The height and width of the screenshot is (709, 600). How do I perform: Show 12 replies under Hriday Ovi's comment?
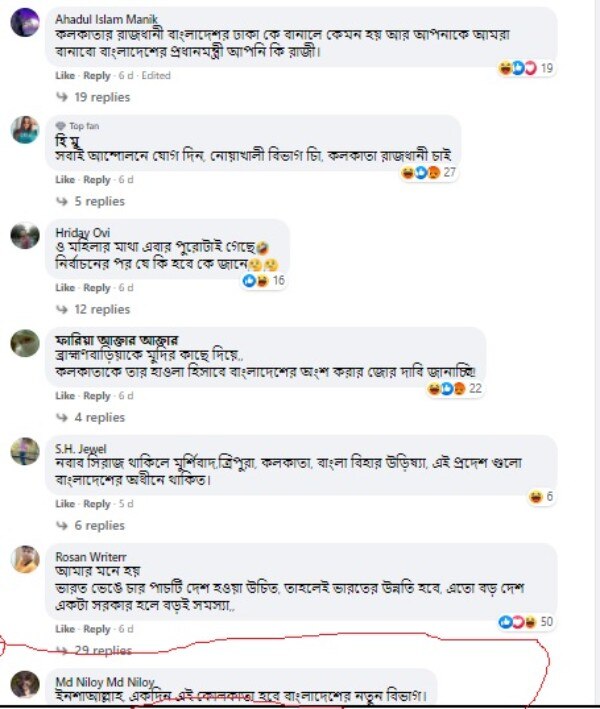coord(95,309)
